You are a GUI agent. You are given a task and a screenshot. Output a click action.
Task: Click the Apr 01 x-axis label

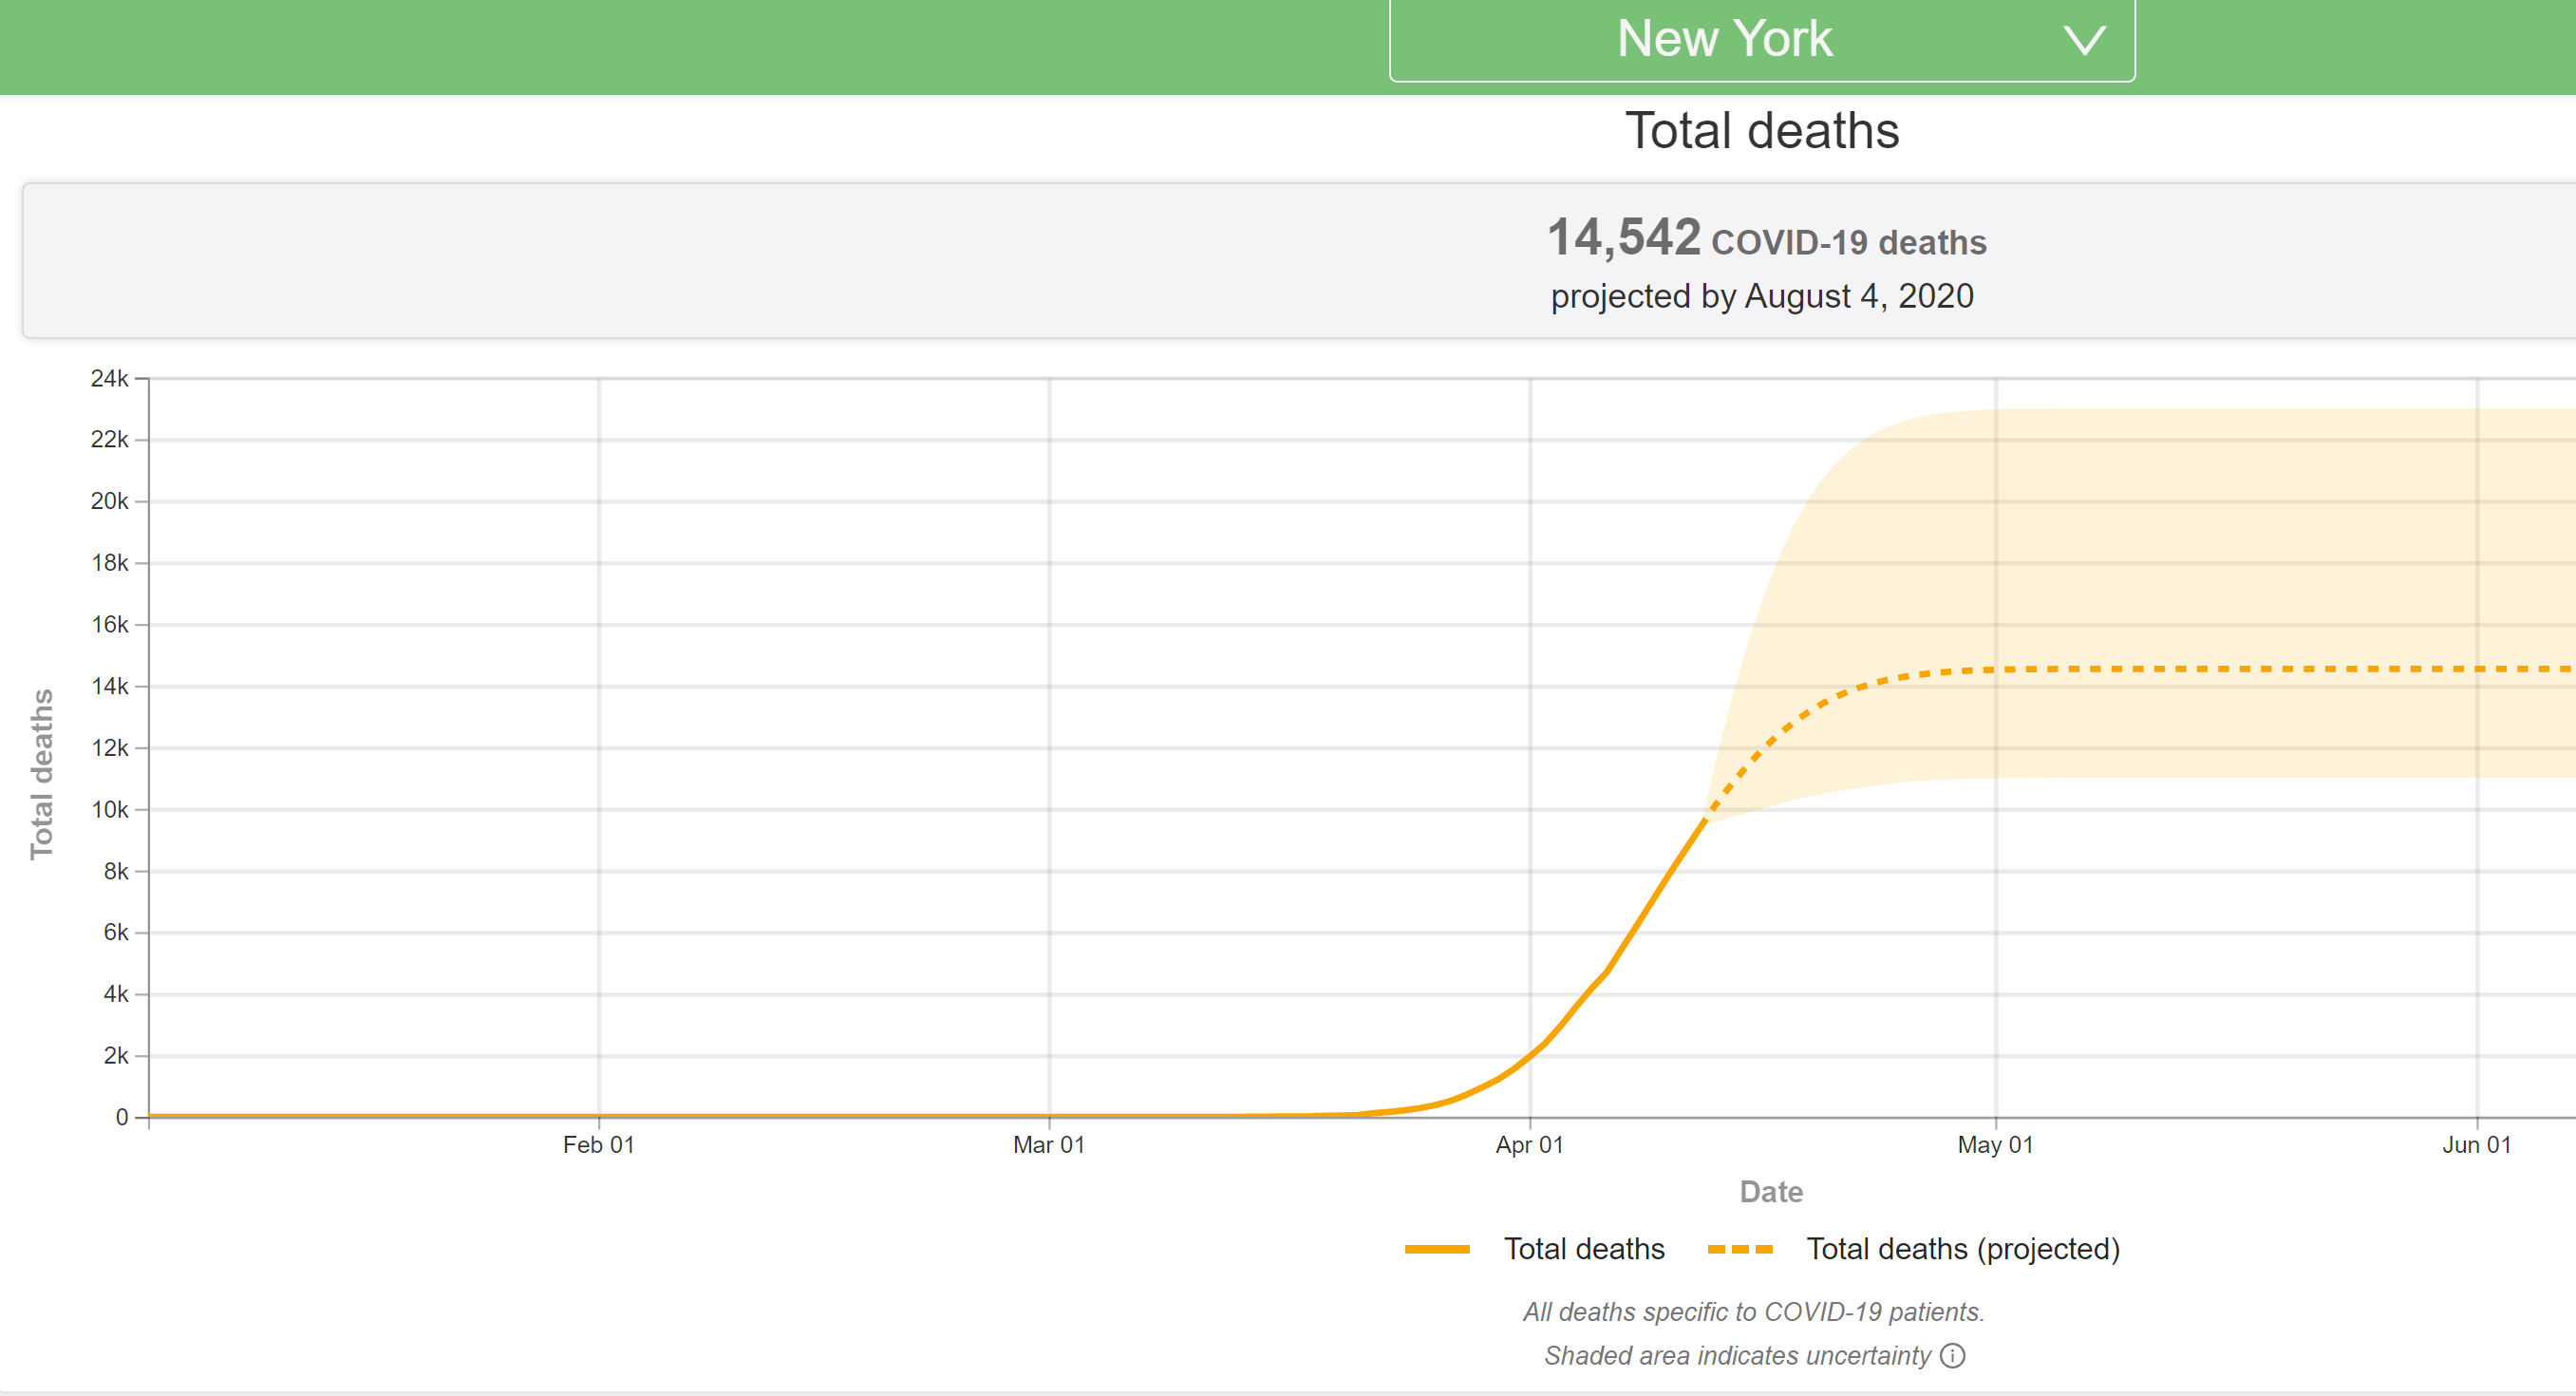coord(1529,1145)
